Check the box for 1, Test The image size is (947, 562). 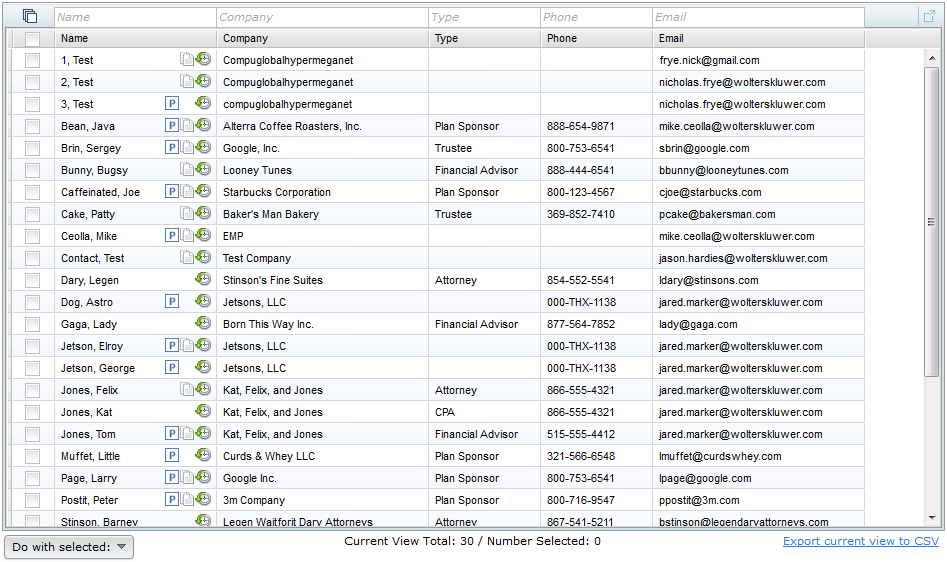click(33, 60)
